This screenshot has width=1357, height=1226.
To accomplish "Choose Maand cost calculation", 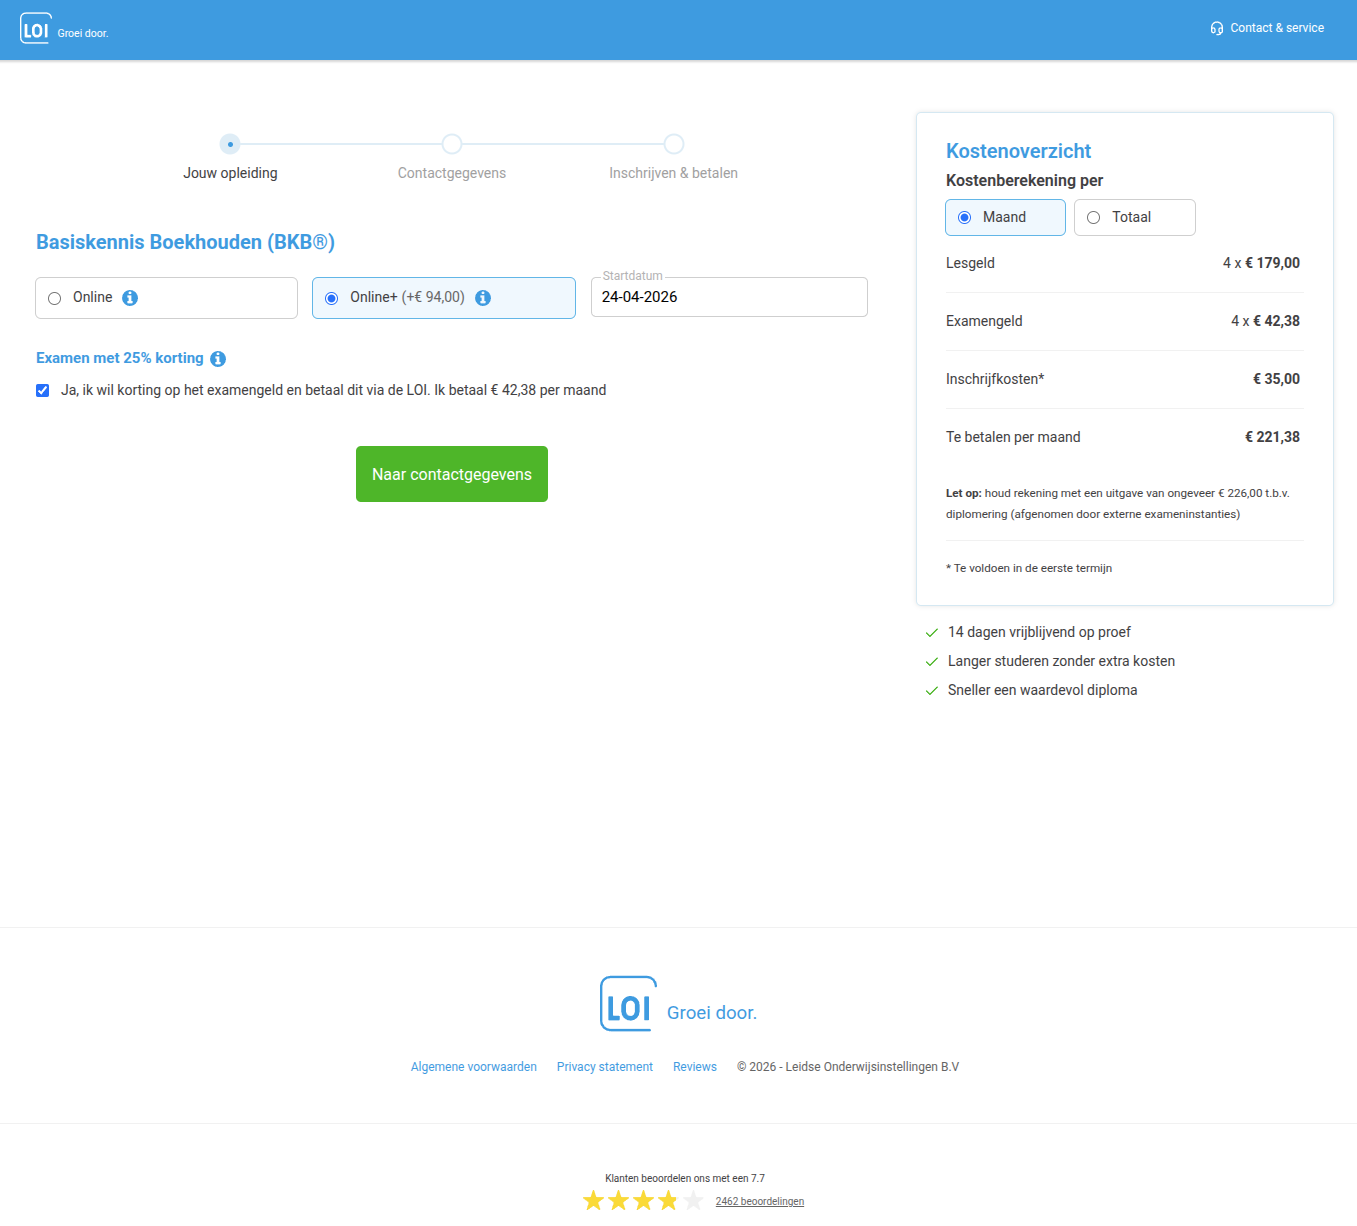I will click(1005, 217).
